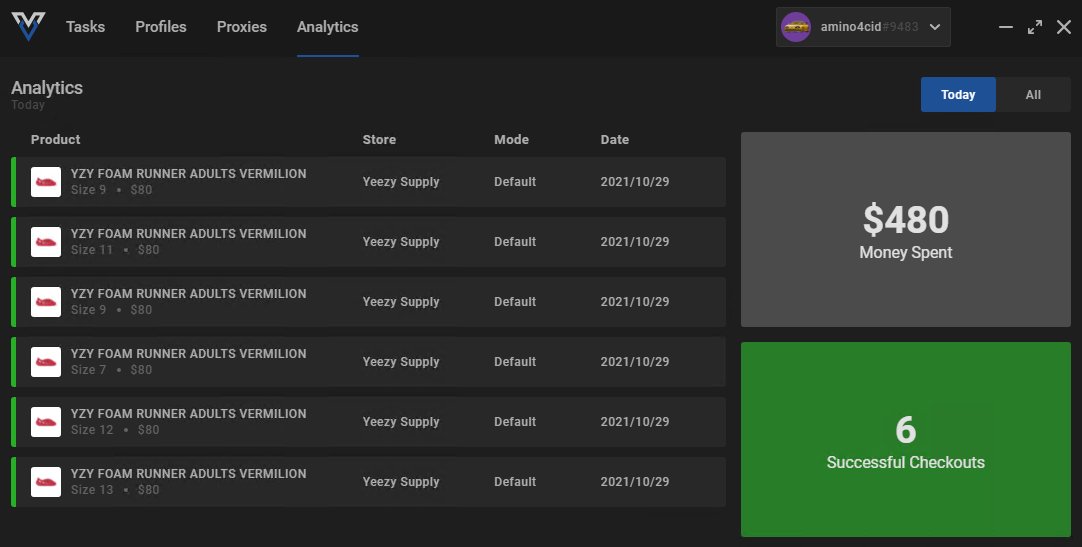Click Default mode in Size 7 row

515,362
